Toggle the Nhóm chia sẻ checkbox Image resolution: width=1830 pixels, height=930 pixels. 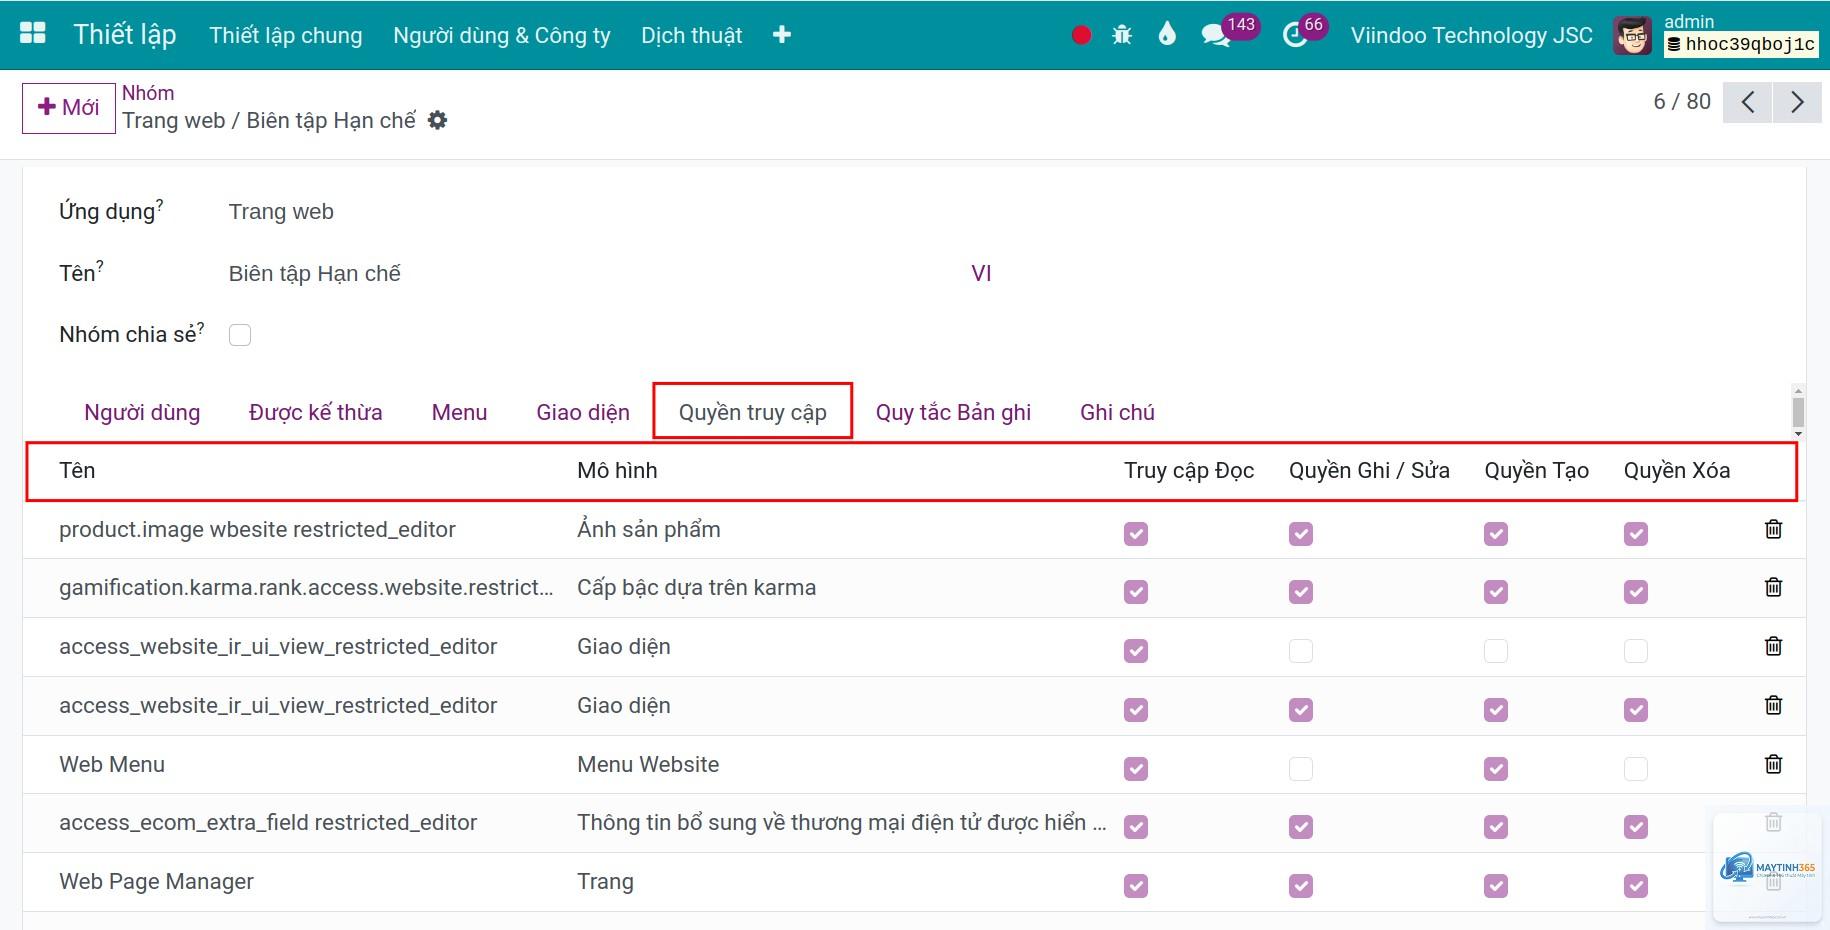coord(240,335)
